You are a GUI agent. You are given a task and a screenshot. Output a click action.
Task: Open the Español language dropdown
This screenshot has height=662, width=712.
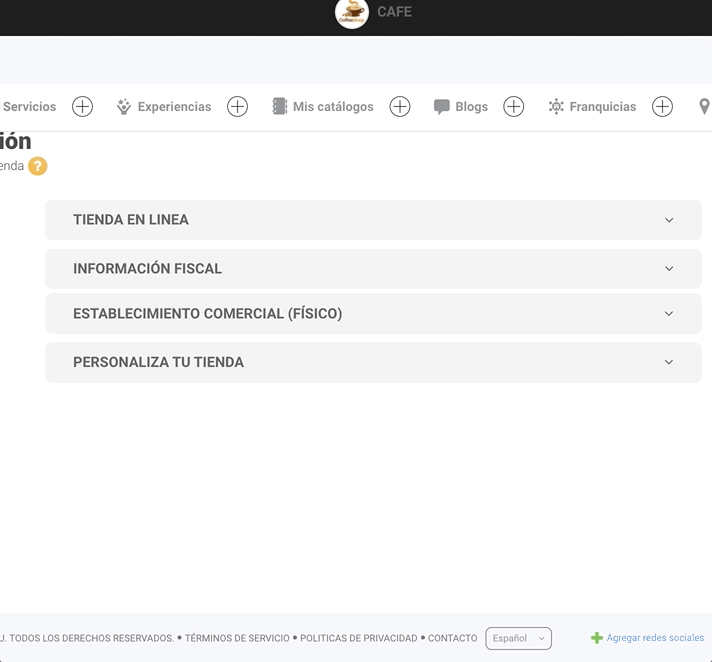[x=518, y=638]
